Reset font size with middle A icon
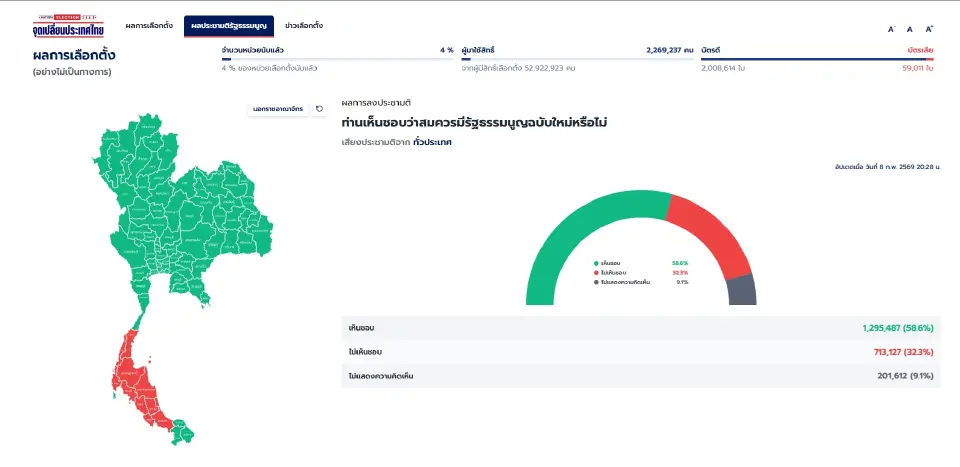Viewport: 960px width, 467px height. tap(910, 29)
